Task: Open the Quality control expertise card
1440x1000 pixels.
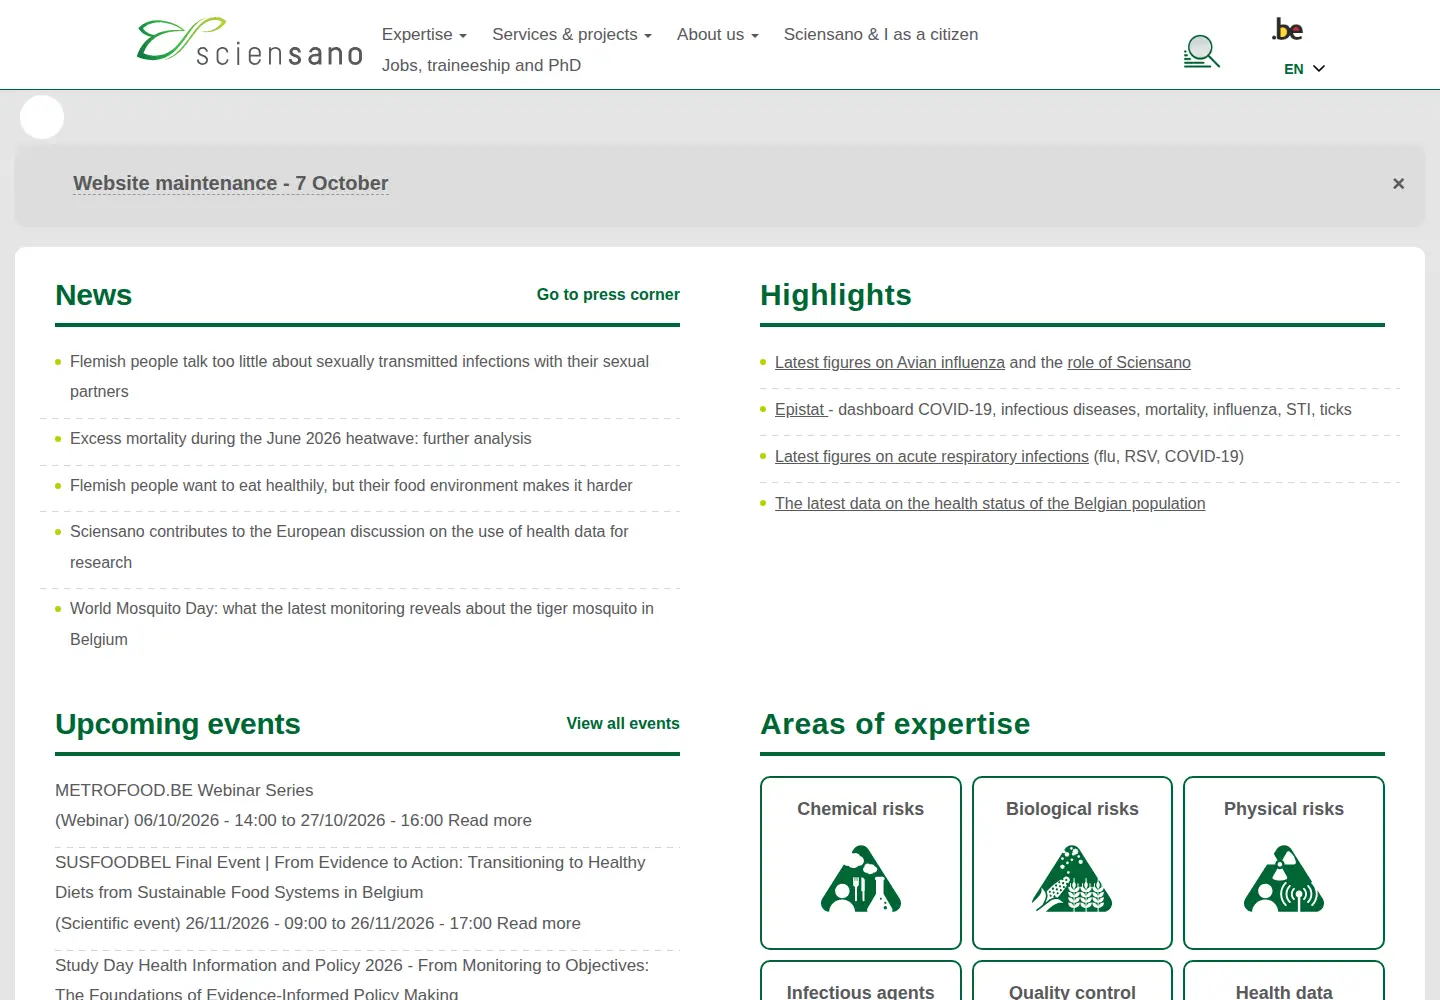Action: (x=1072, y=981)
